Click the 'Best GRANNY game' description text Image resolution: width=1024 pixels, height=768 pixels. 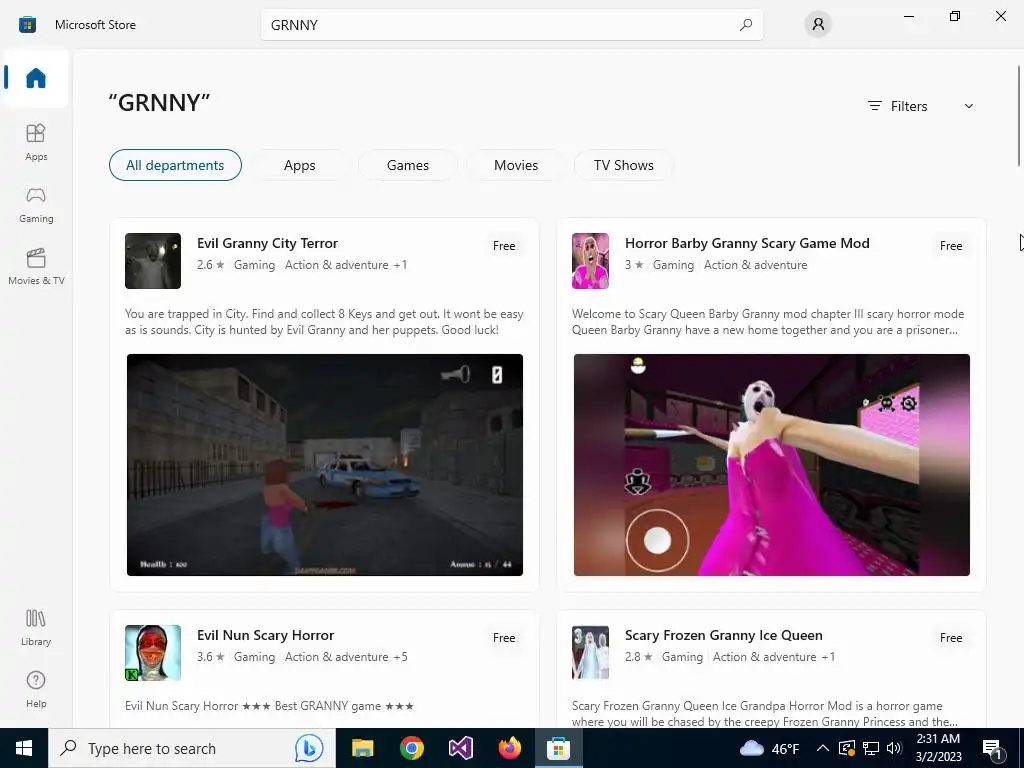click(269, 706)
